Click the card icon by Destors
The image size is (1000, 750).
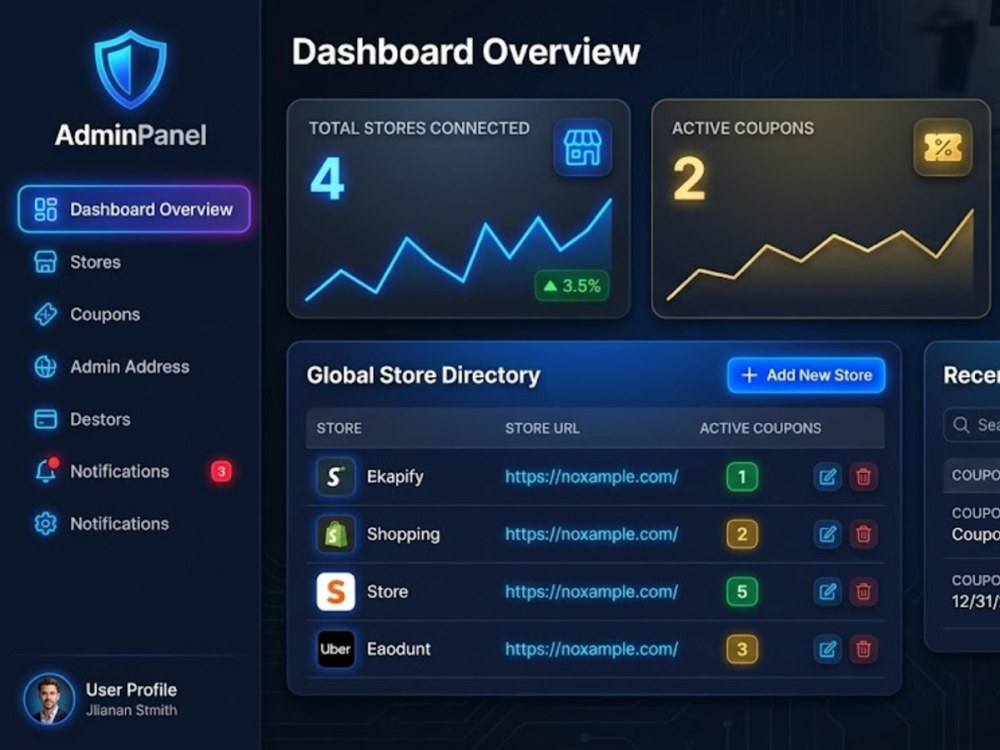pos(45,419)
